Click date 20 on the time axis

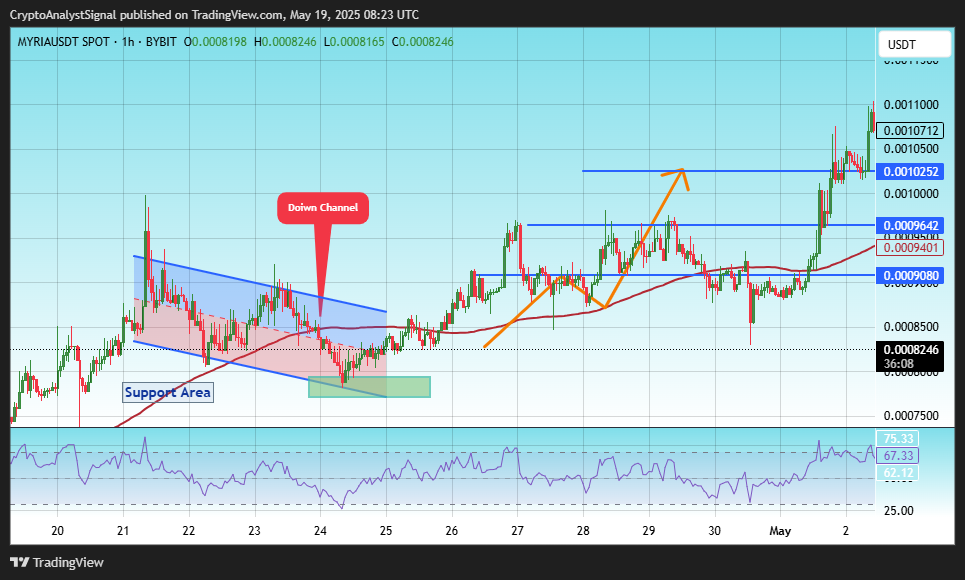coord(57,531)
